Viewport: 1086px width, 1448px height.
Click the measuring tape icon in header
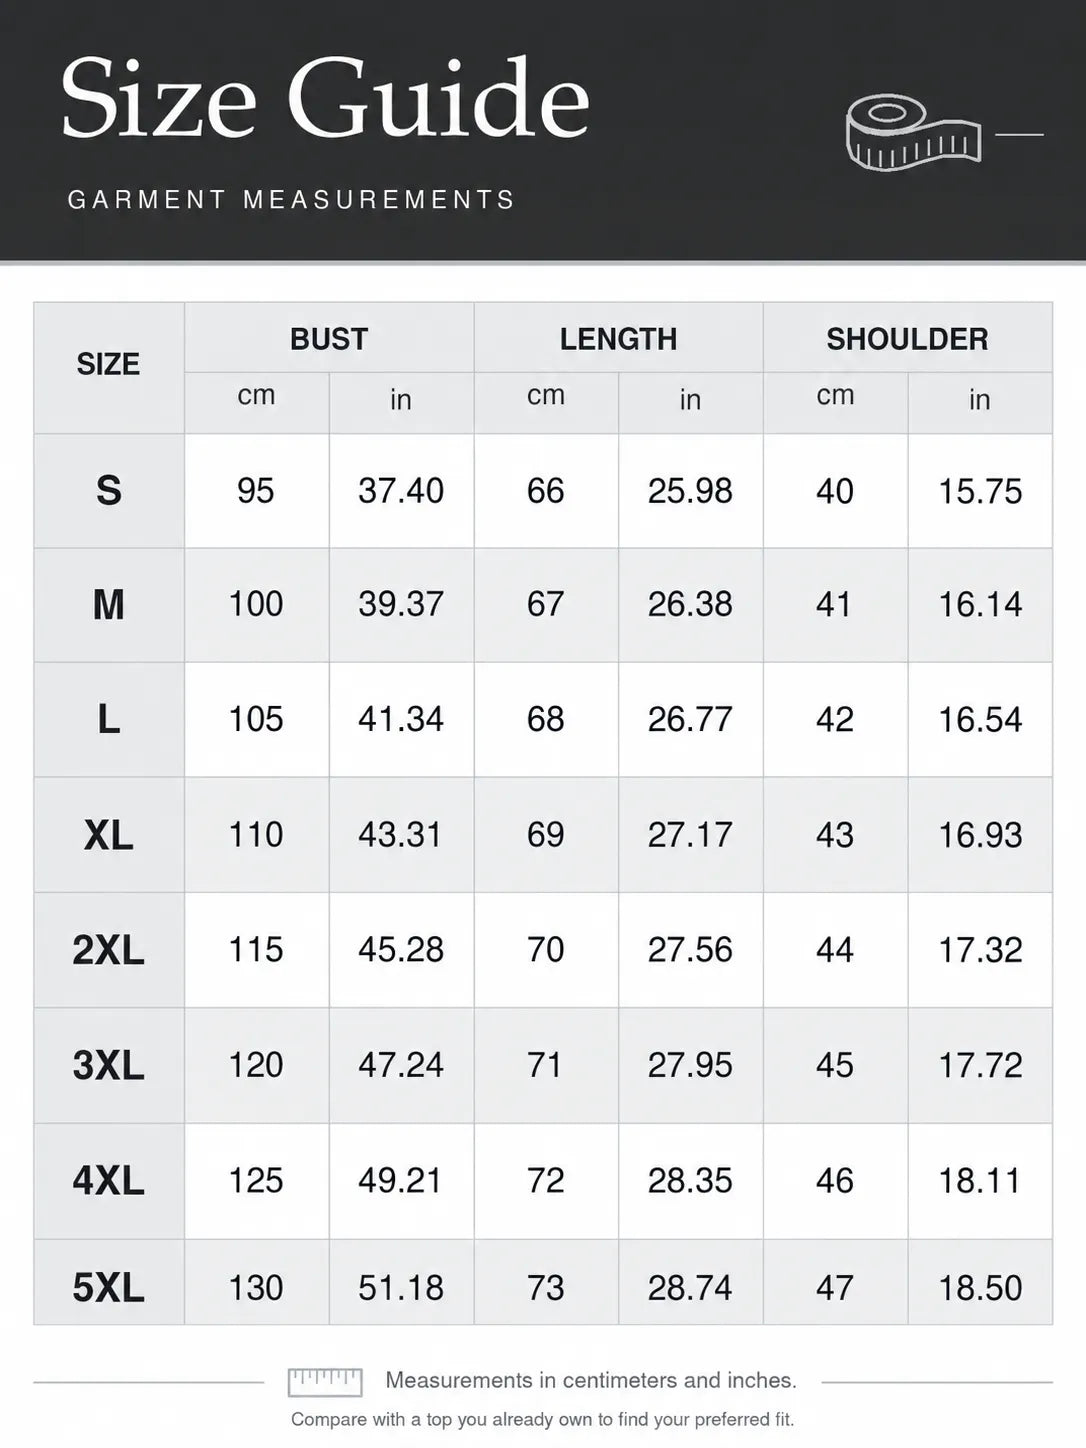click(913, 132)
